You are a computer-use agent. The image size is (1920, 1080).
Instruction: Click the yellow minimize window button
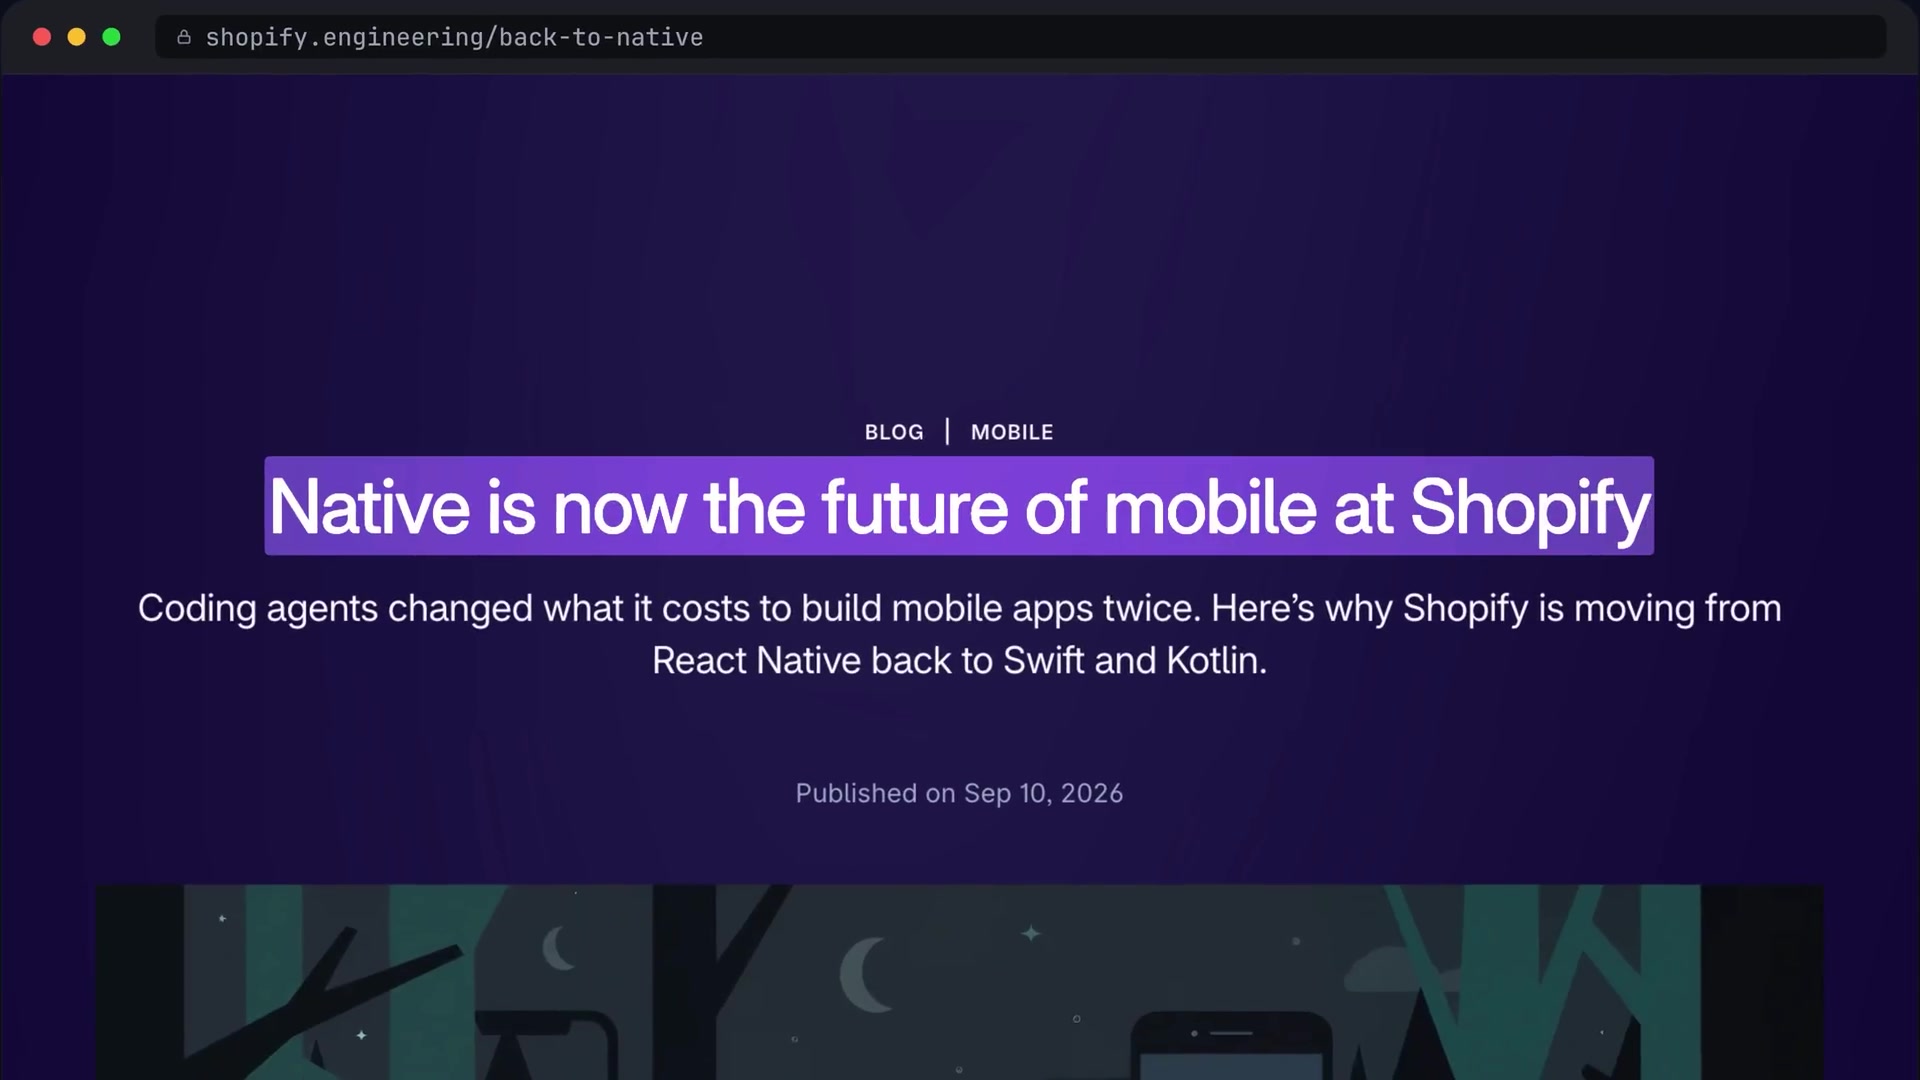(x=76, y=37)
